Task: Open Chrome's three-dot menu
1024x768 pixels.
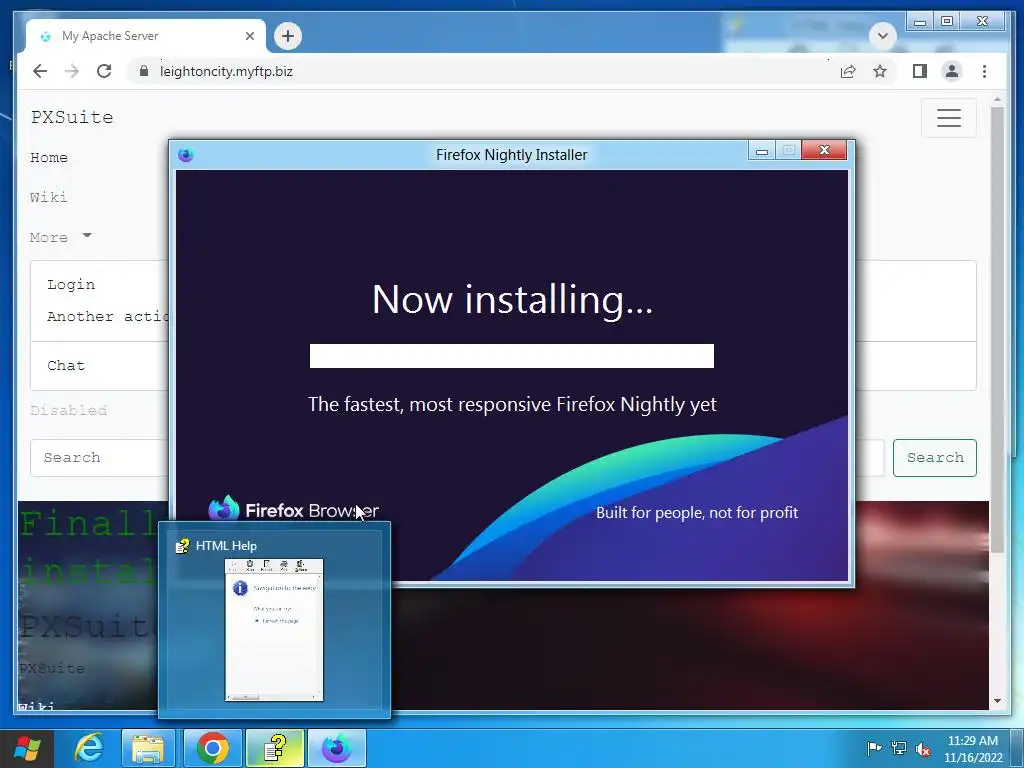Action: point(984,71)
